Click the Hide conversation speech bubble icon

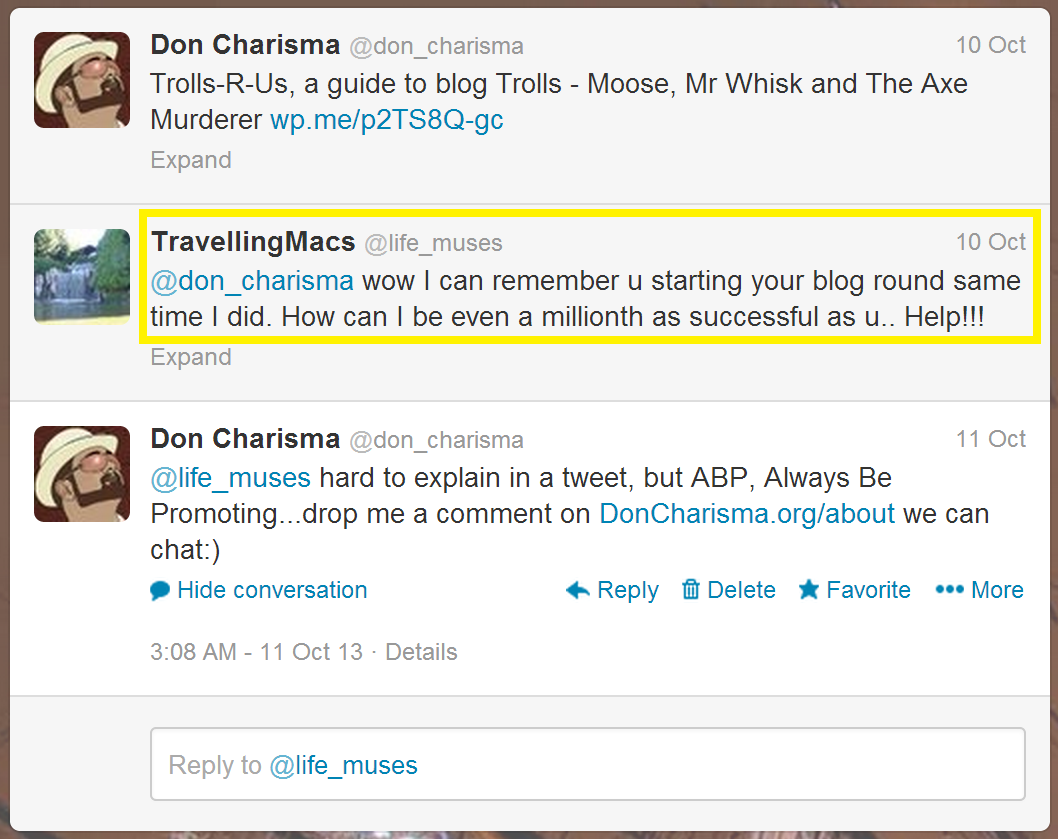point(160,591)
